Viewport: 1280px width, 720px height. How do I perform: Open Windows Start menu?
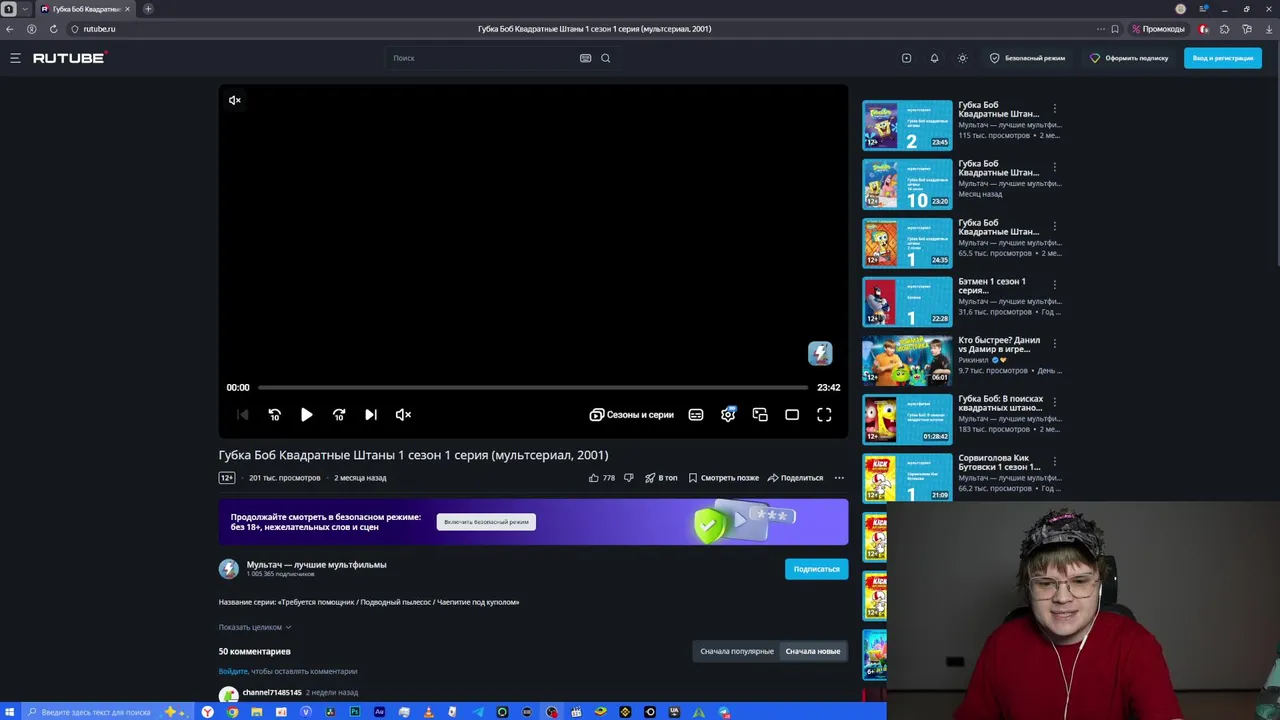(8, 712)
